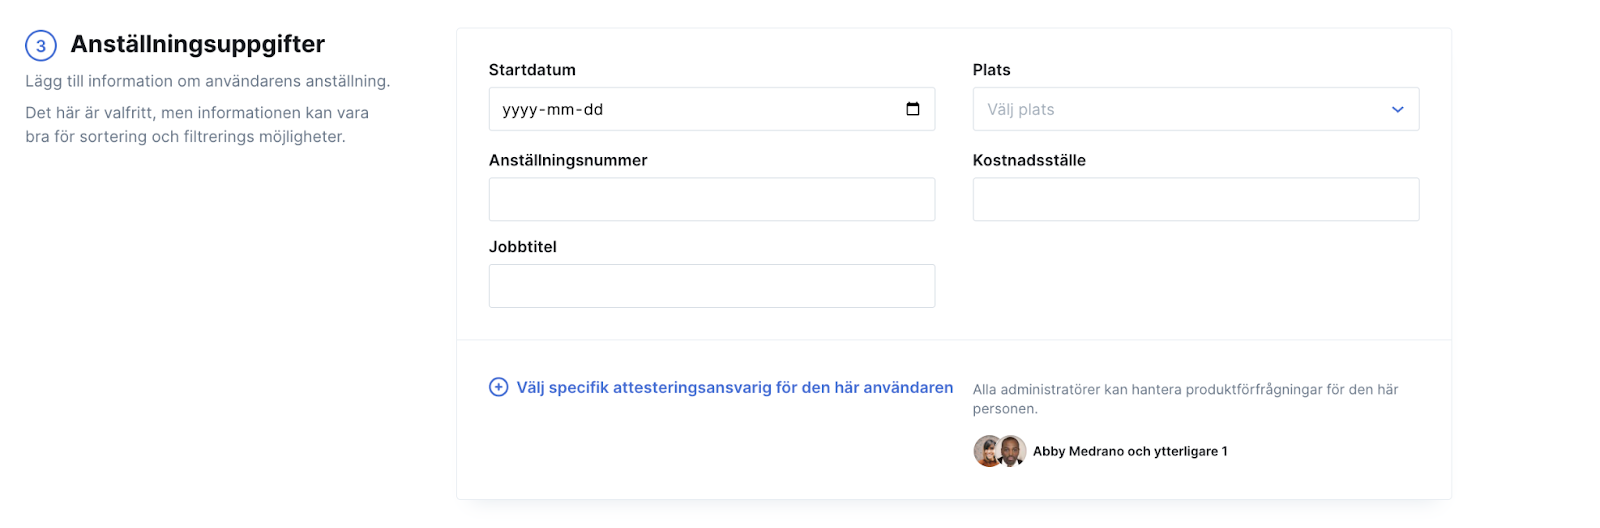Click the administrators info text
The width and height of the screenshot is (1600, 528).
pos(1186,399)
